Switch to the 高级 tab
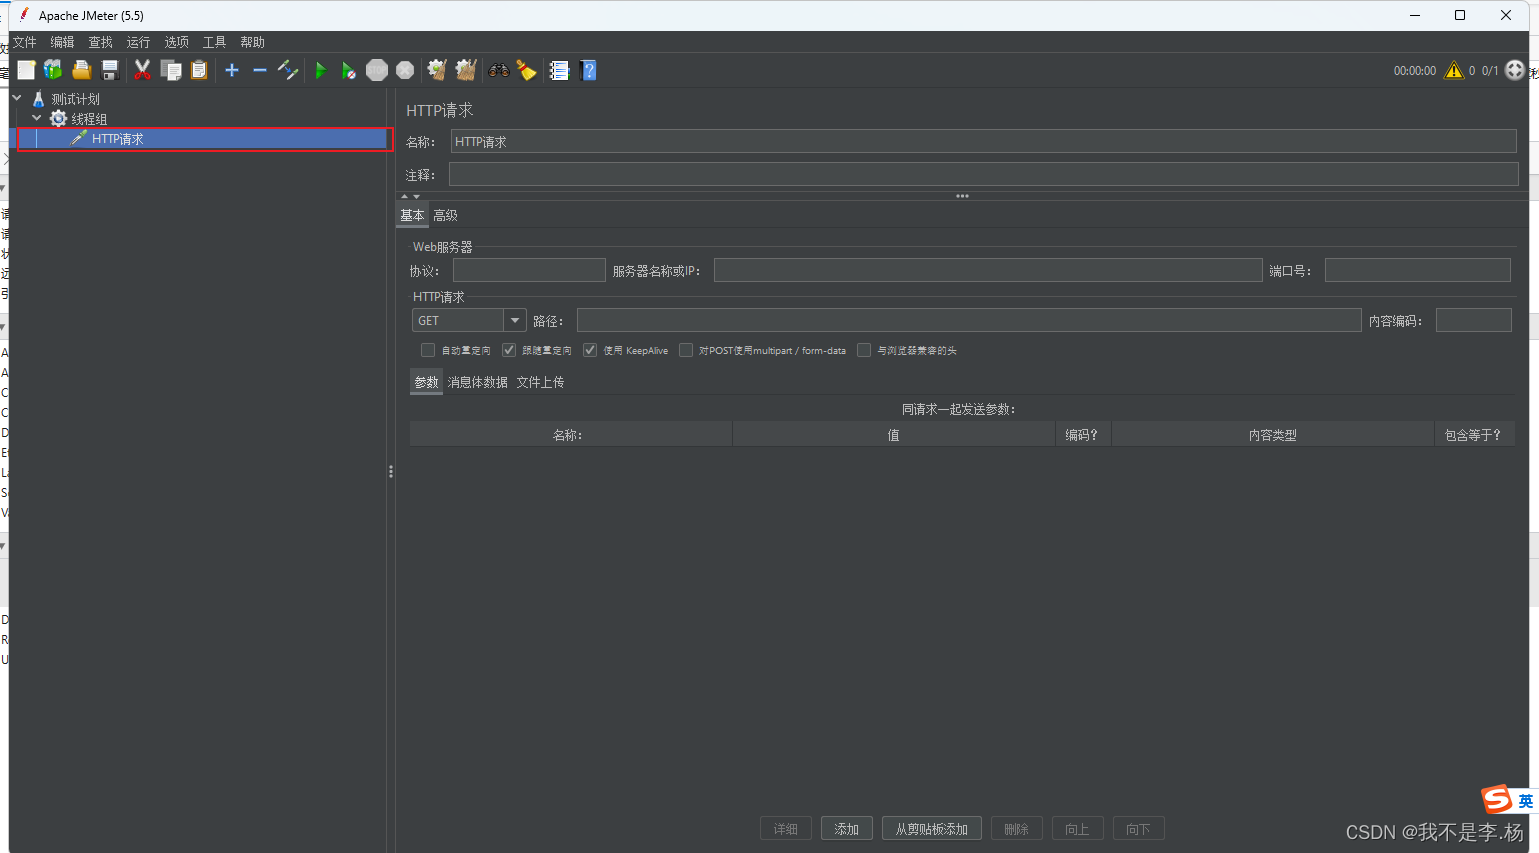1539x853 pixels. click(445, 215)
